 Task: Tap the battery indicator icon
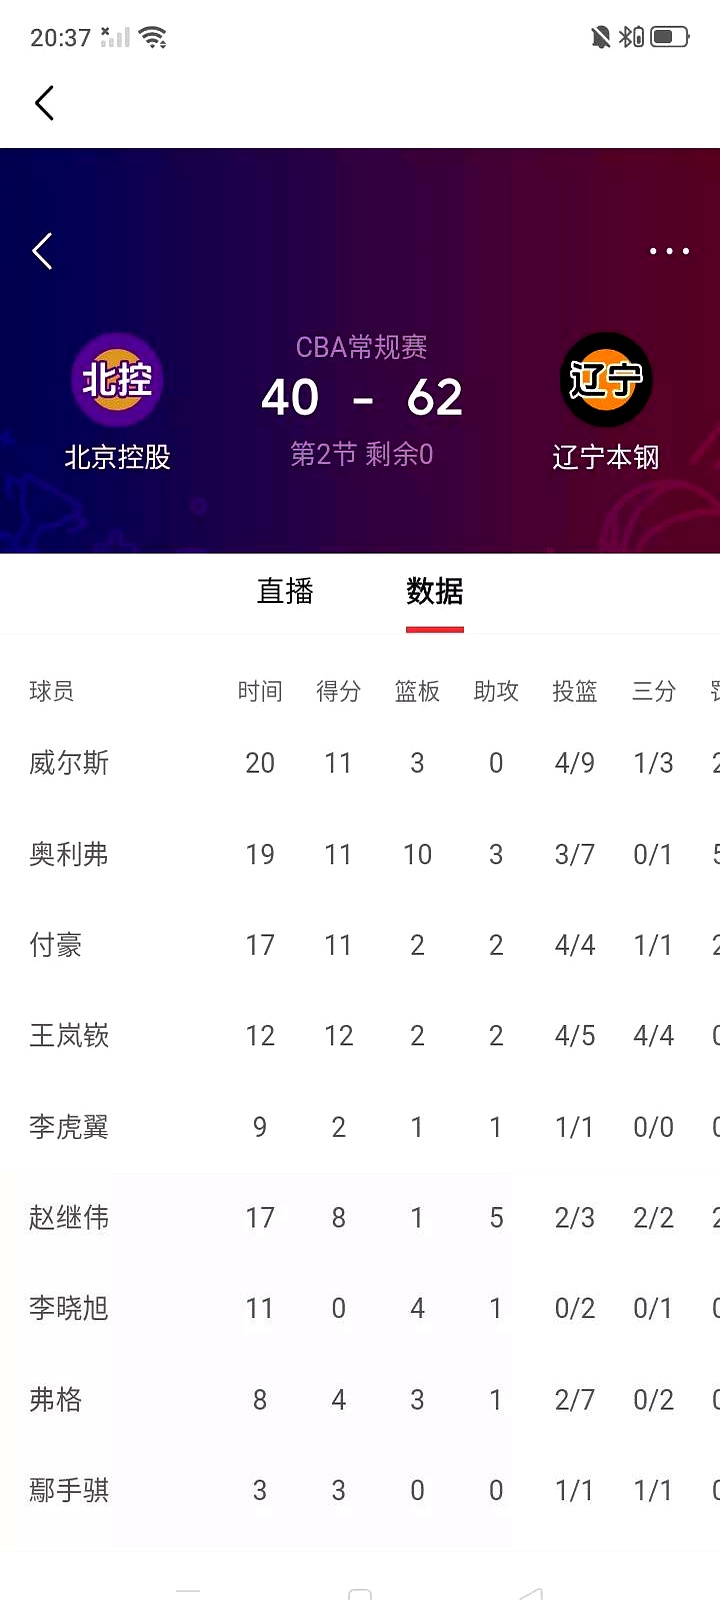coord(668,36)
